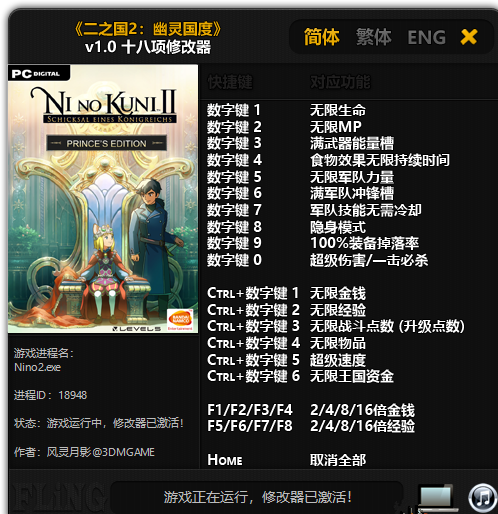Click the music note icon
Image resolution: width=498 pixels, height=514 pixels.
point(483,498)
